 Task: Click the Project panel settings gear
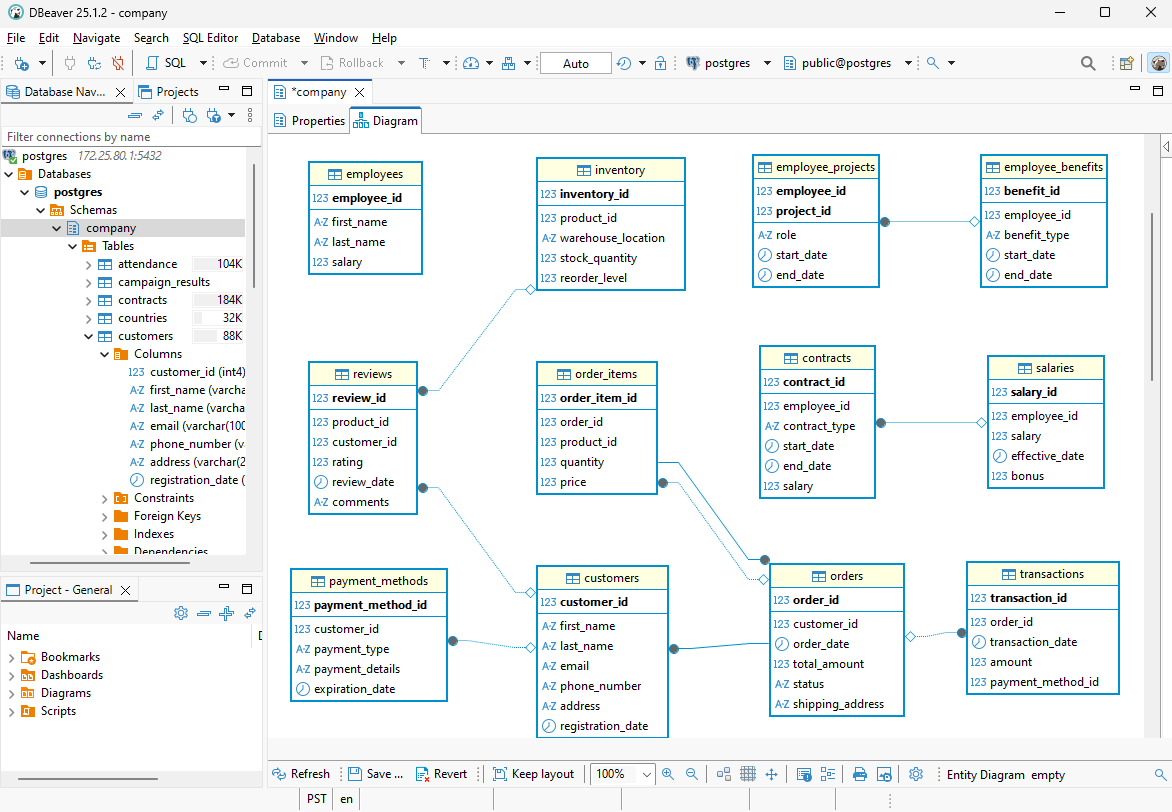181,613
